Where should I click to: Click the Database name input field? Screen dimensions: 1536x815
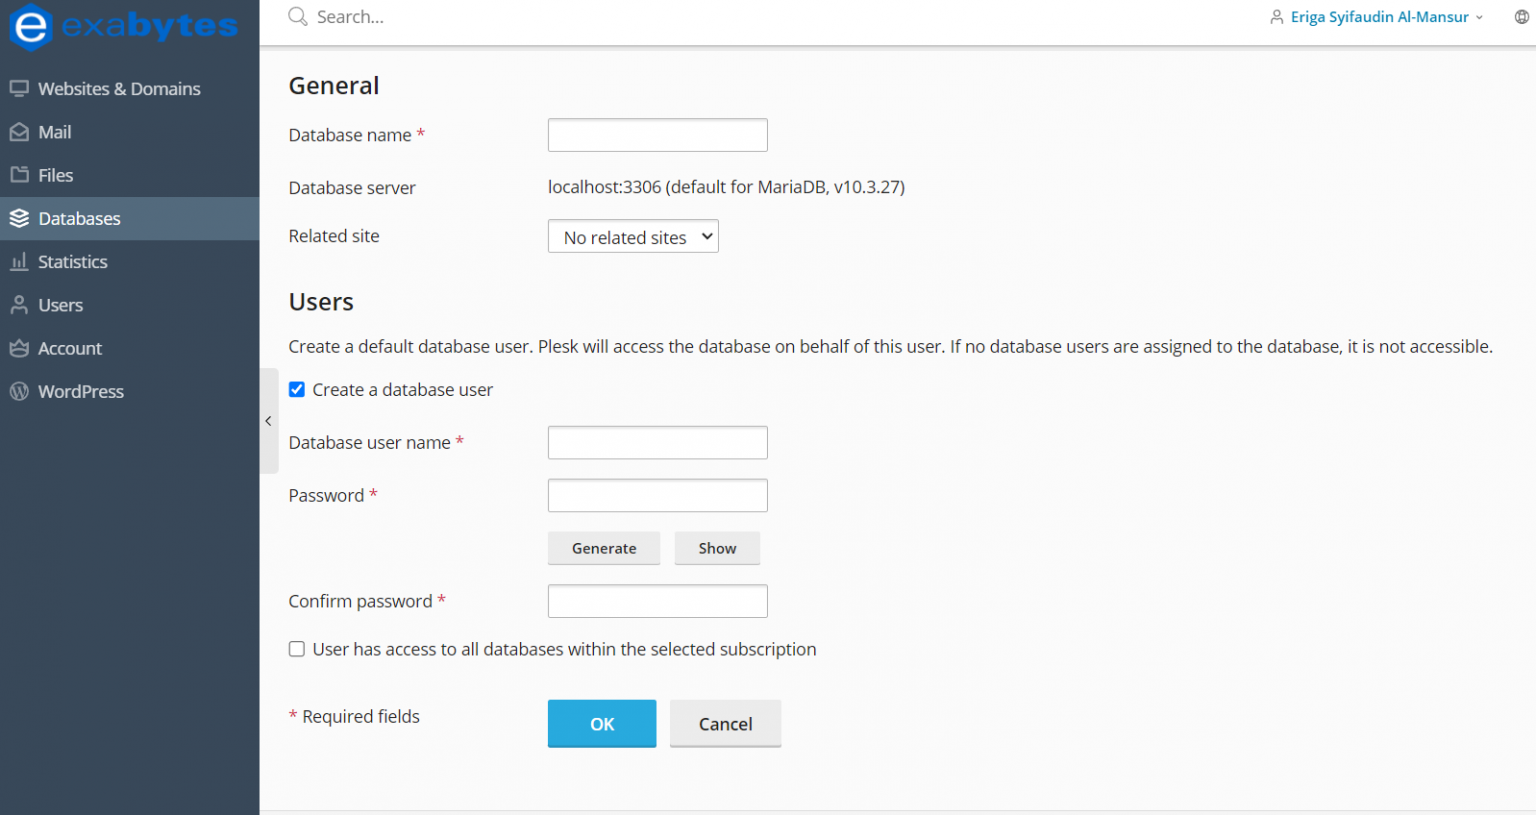(657, 135)
